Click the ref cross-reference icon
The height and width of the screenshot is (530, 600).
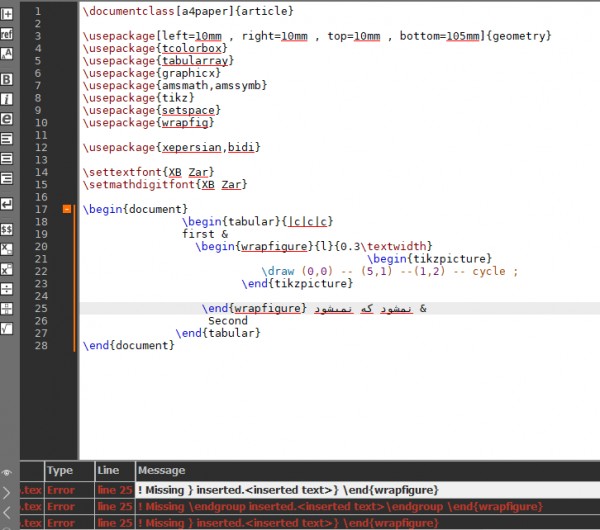6,34
